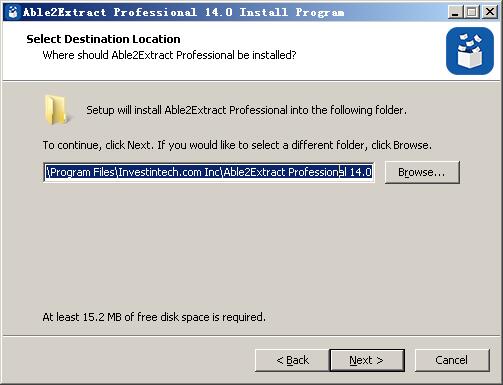The image size is (503, 385).
Task: Place cursor on 'Investintech.com Inc' in path
Action: pyautogui.click(x=169, y=172)
